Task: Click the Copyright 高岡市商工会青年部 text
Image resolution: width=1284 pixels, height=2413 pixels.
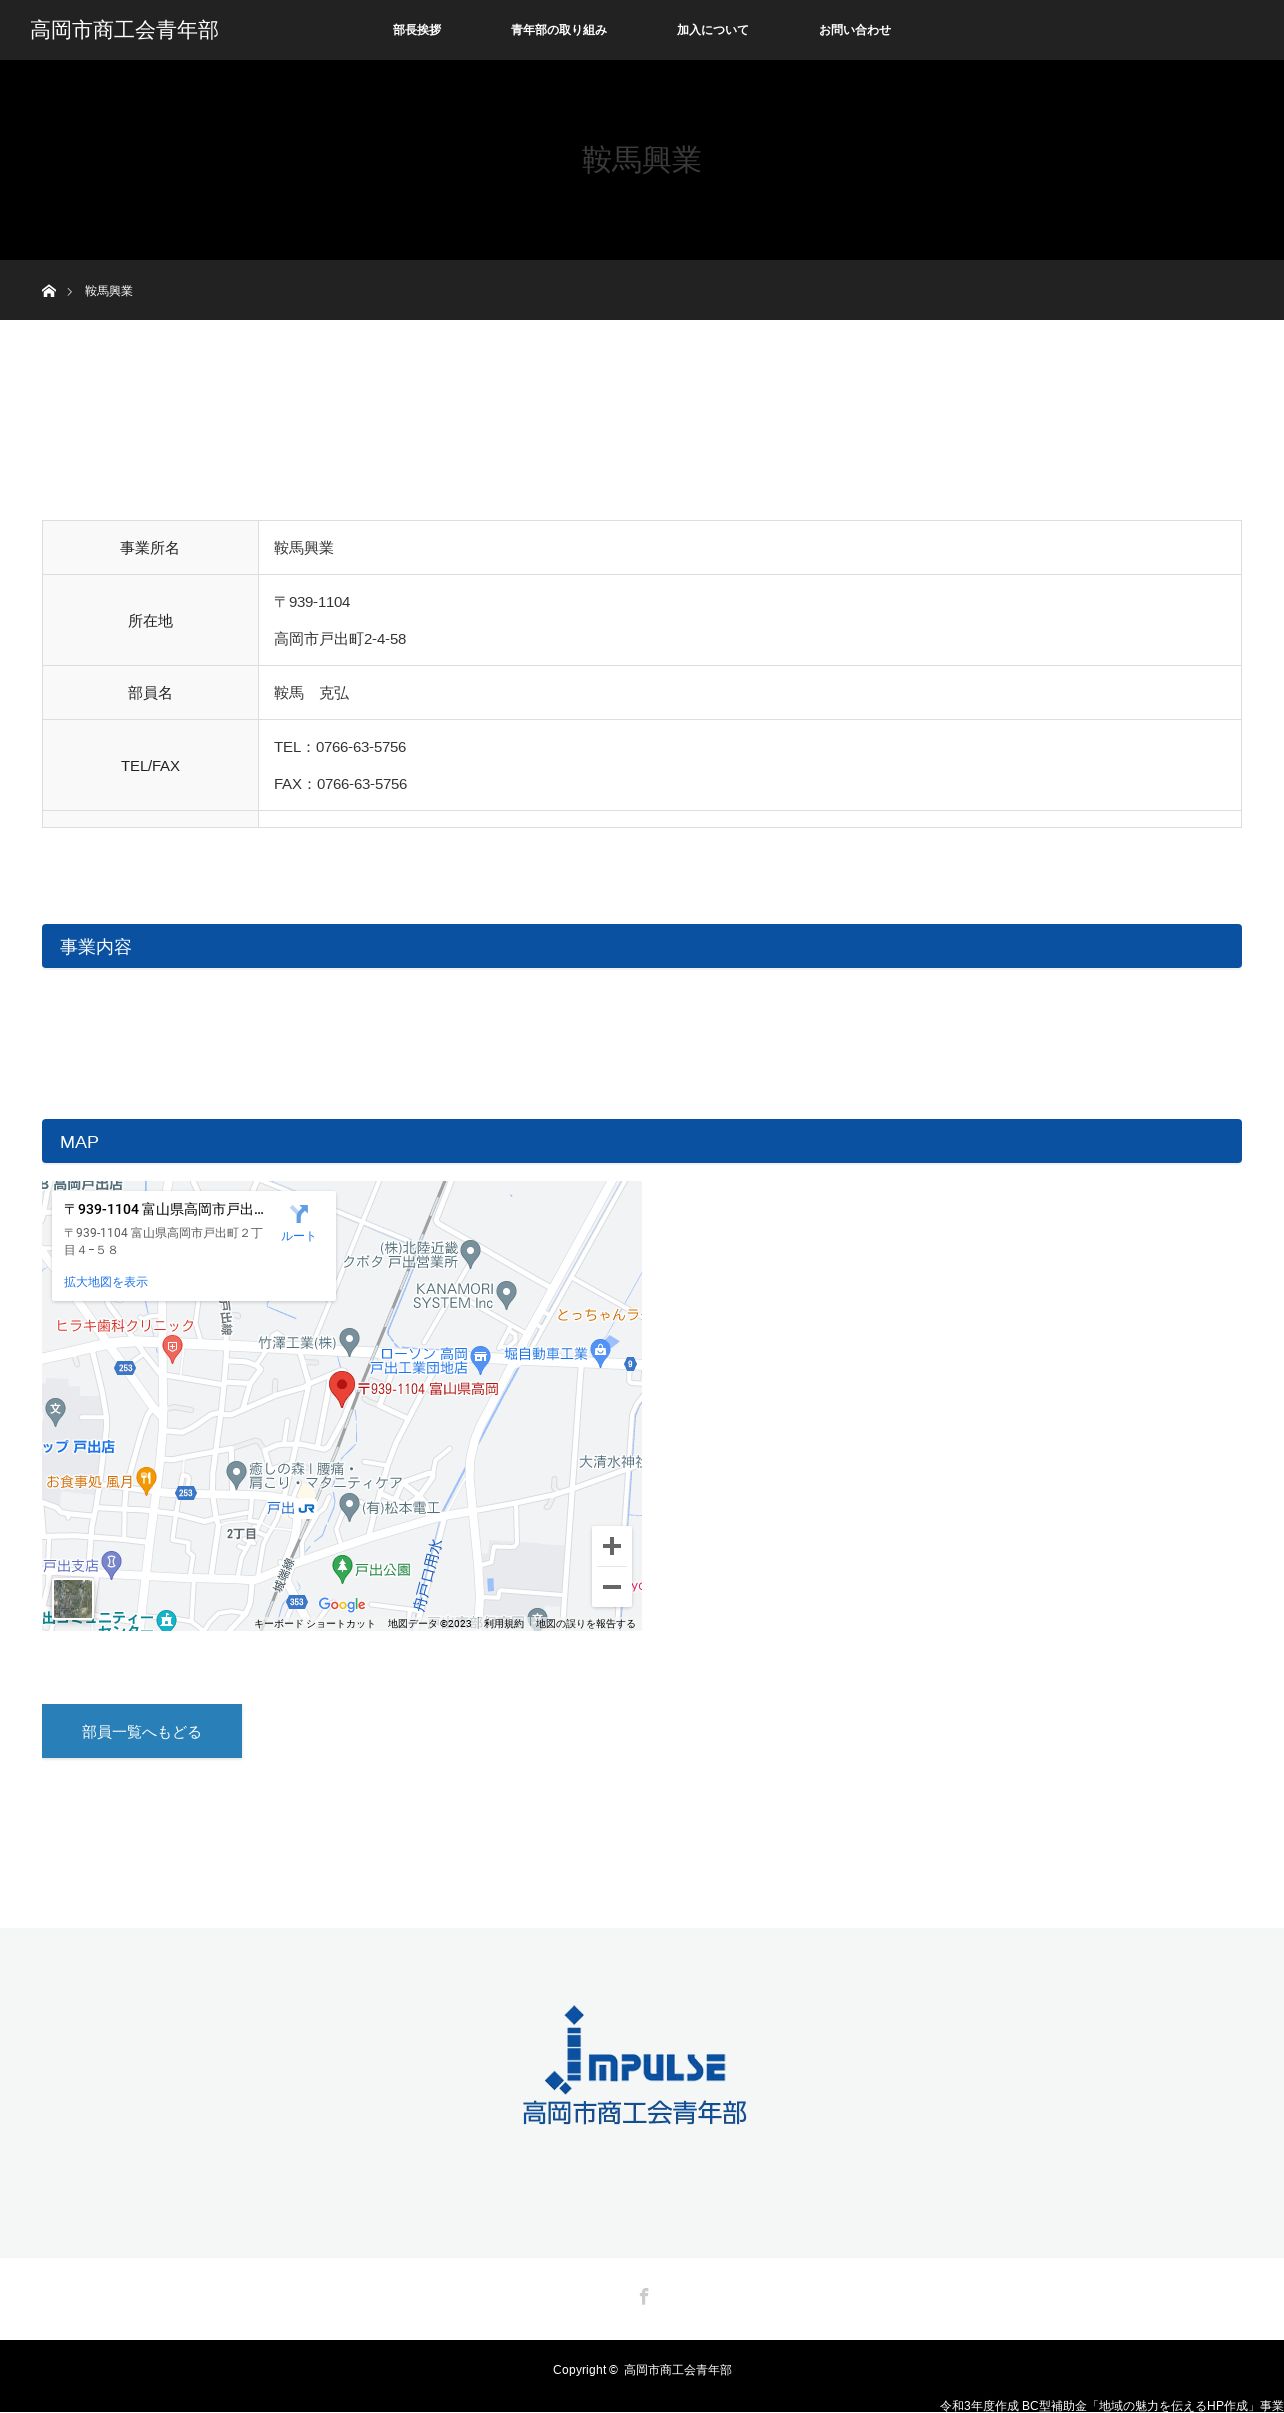Action: (x=642, y=2369)
